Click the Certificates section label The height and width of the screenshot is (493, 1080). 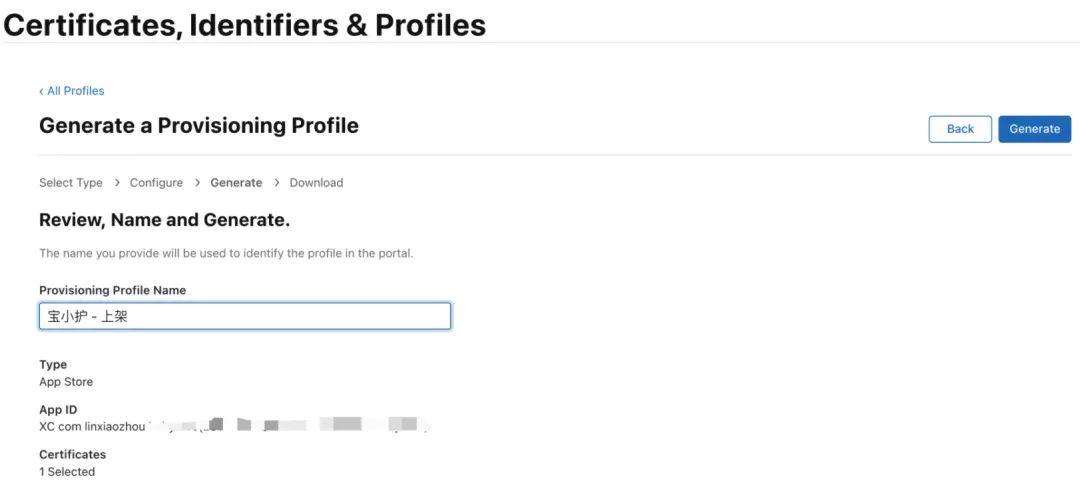pyautogui.click(x=72, y=455)
